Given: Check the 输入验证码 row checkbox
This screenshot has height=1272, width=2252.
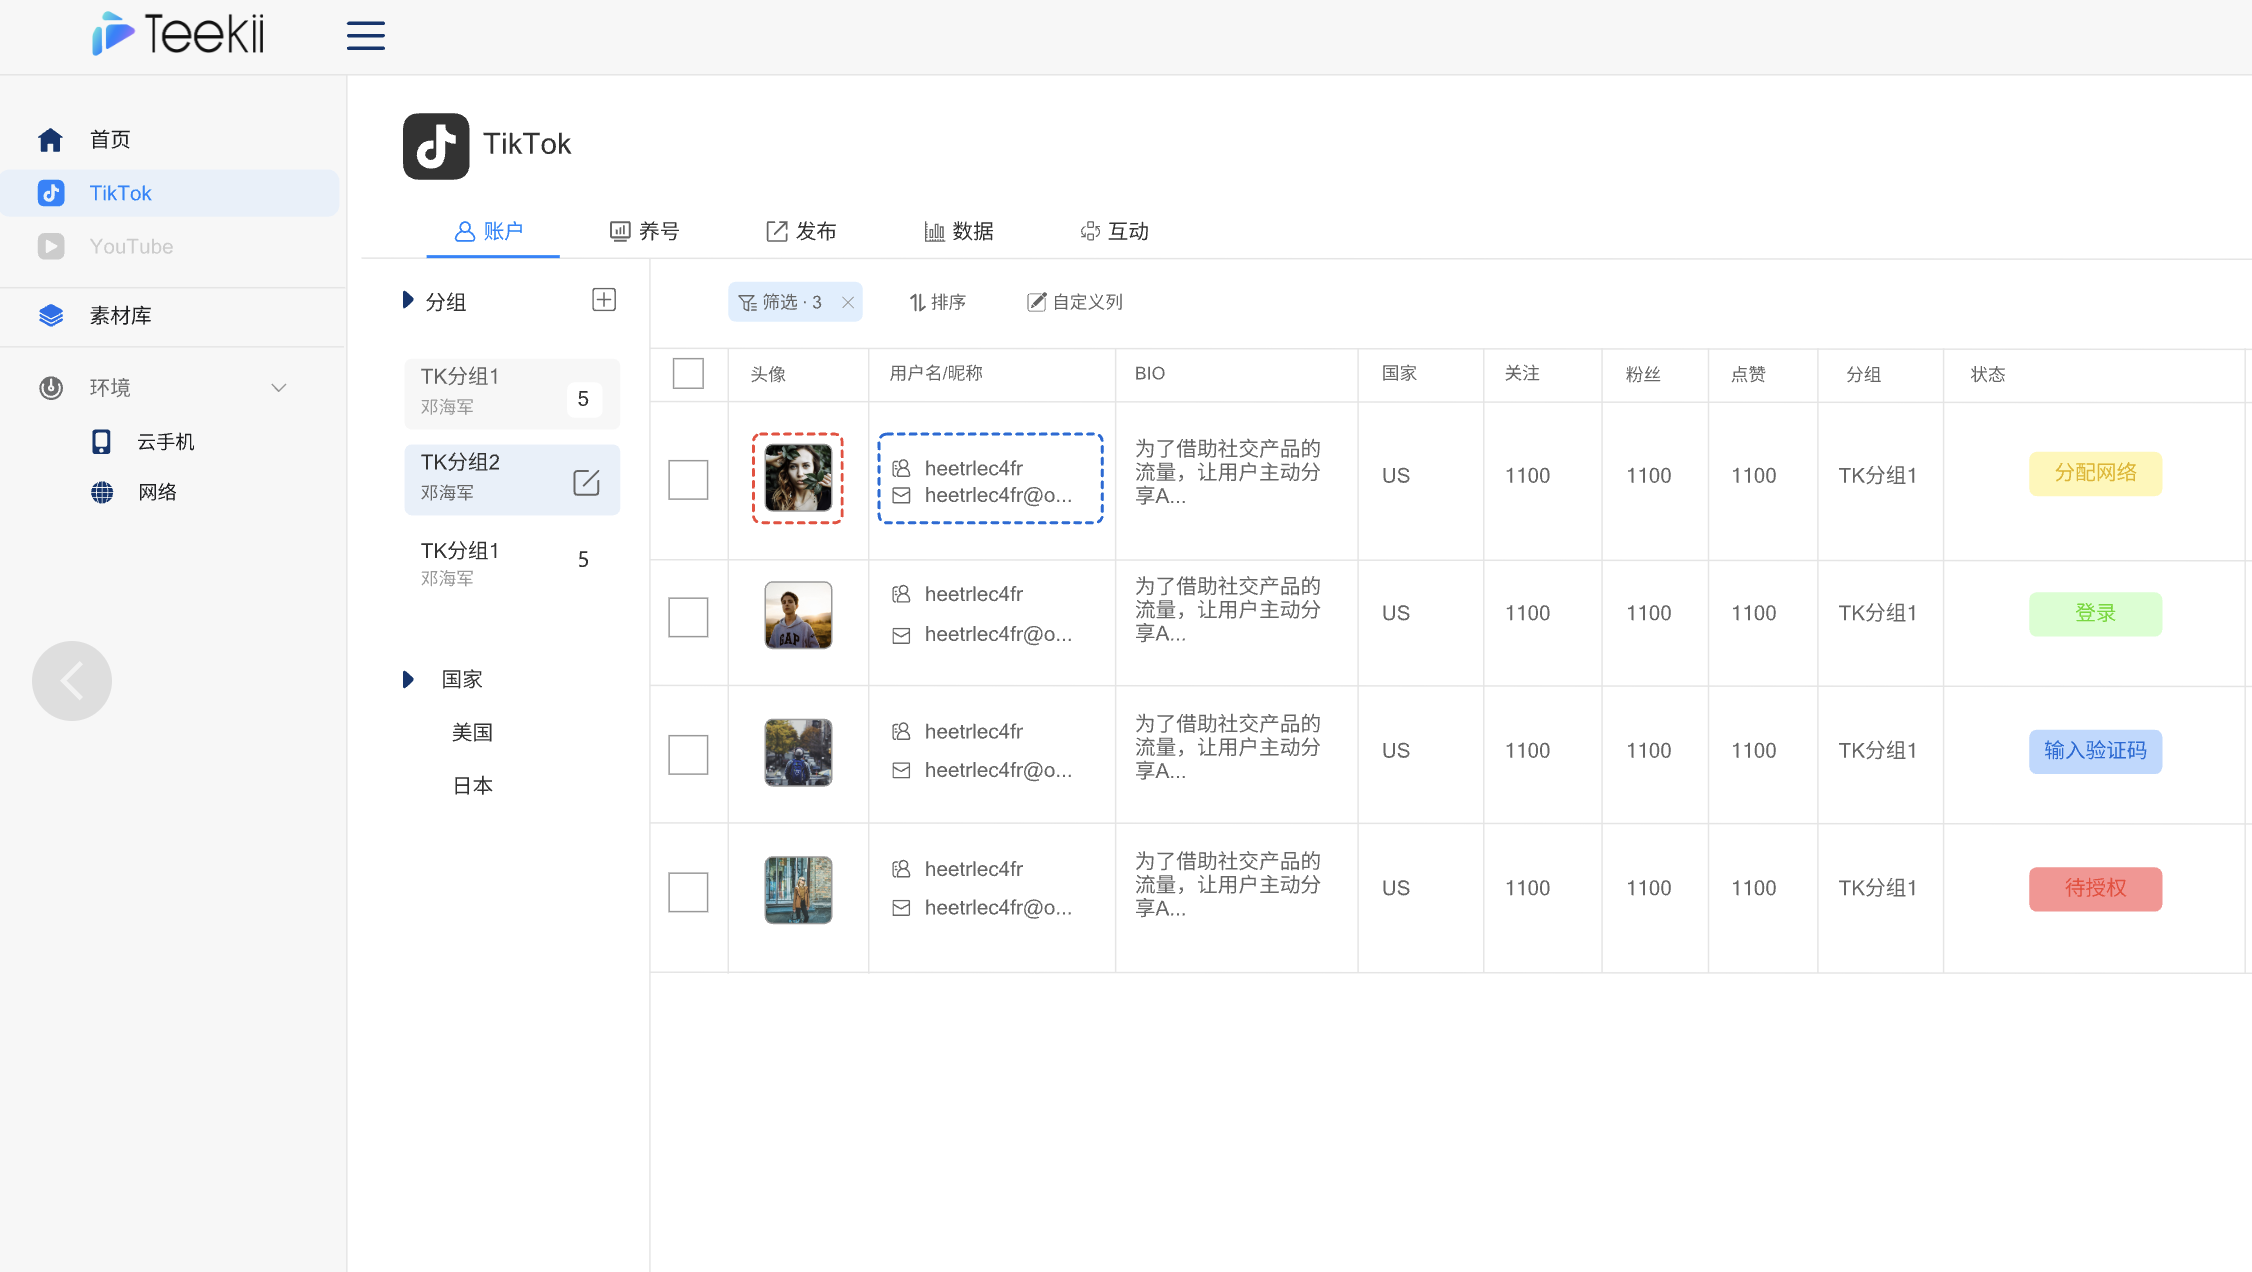Looking at the screenshot, I should 688,755.
